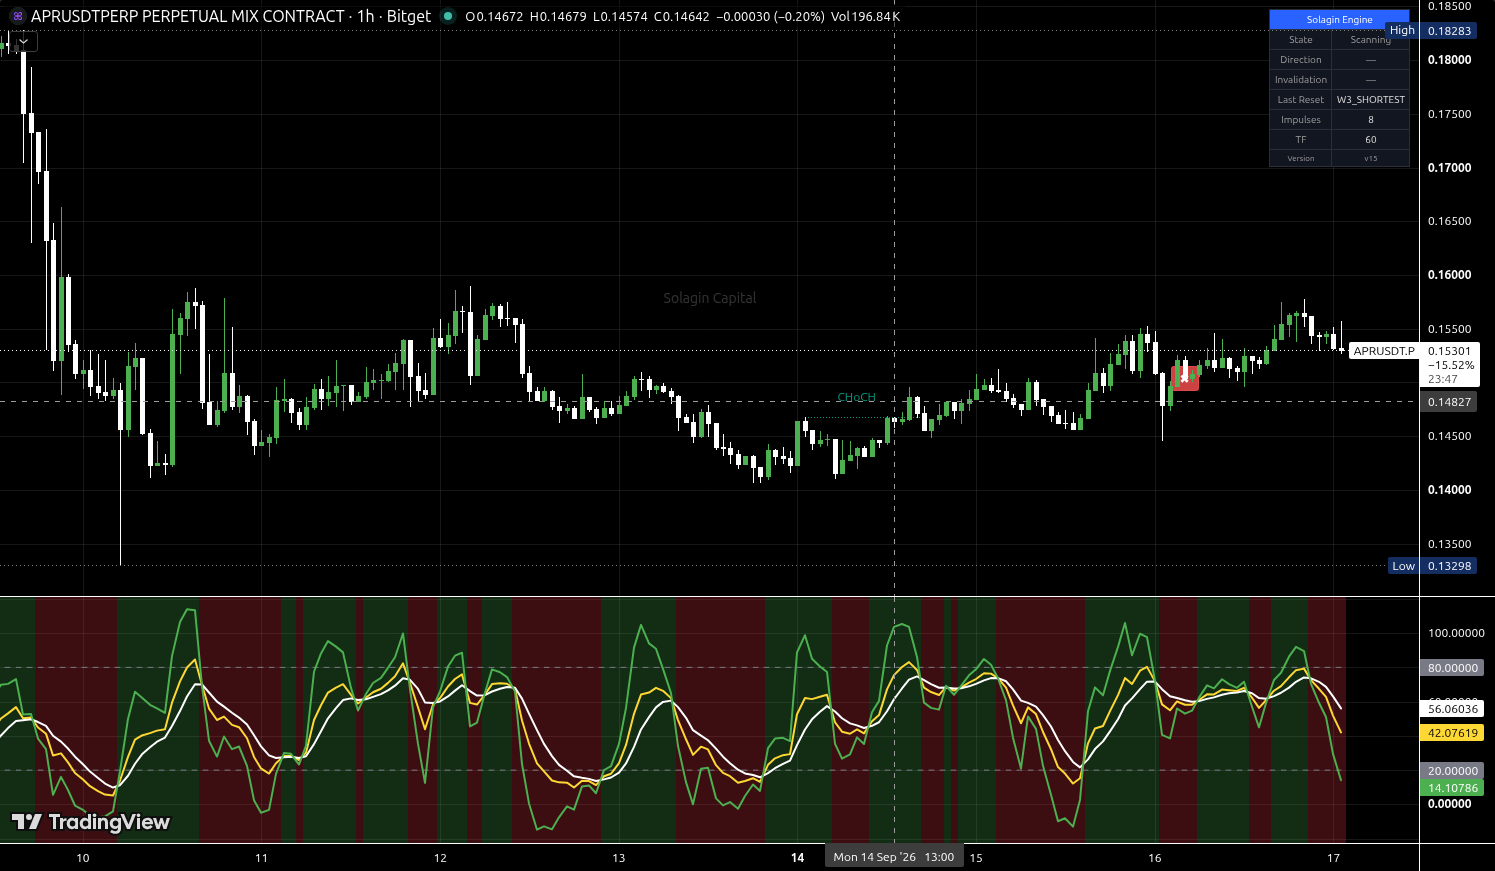Click the W3_SHORTEST cell in Solagin table
Image resolution: width=1495 pixels, height=871 pixels.
pos(1370,100)
